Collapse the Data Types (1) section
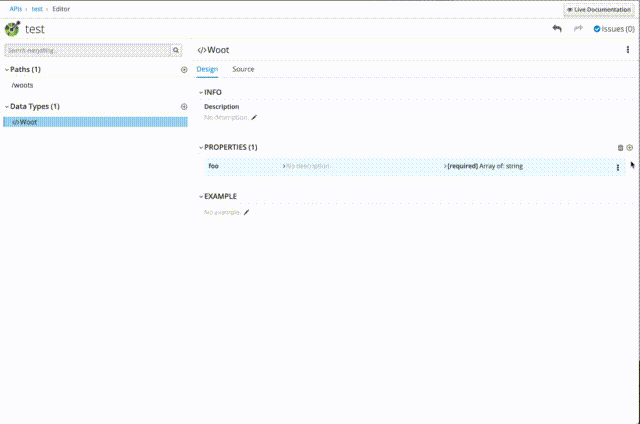This screenshot has width=640, height=424. coord(7,107)
